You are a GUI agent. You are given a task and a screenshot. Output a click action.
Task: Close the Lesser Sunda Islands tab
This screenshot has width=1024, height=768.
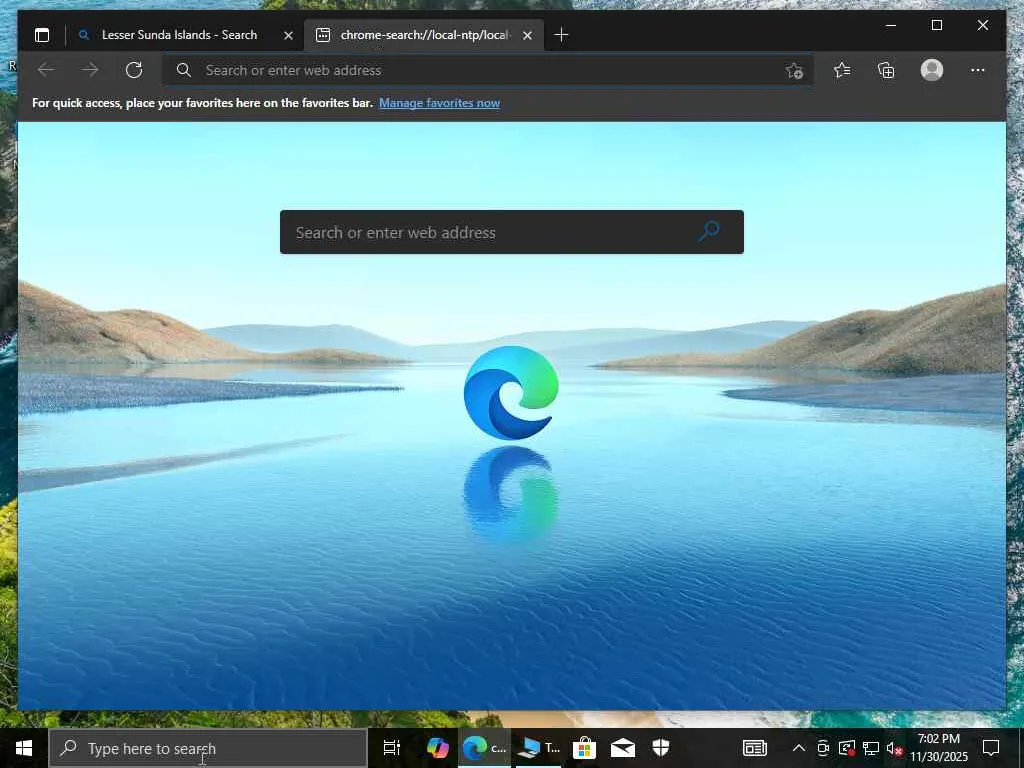click(x=288, y=35)
